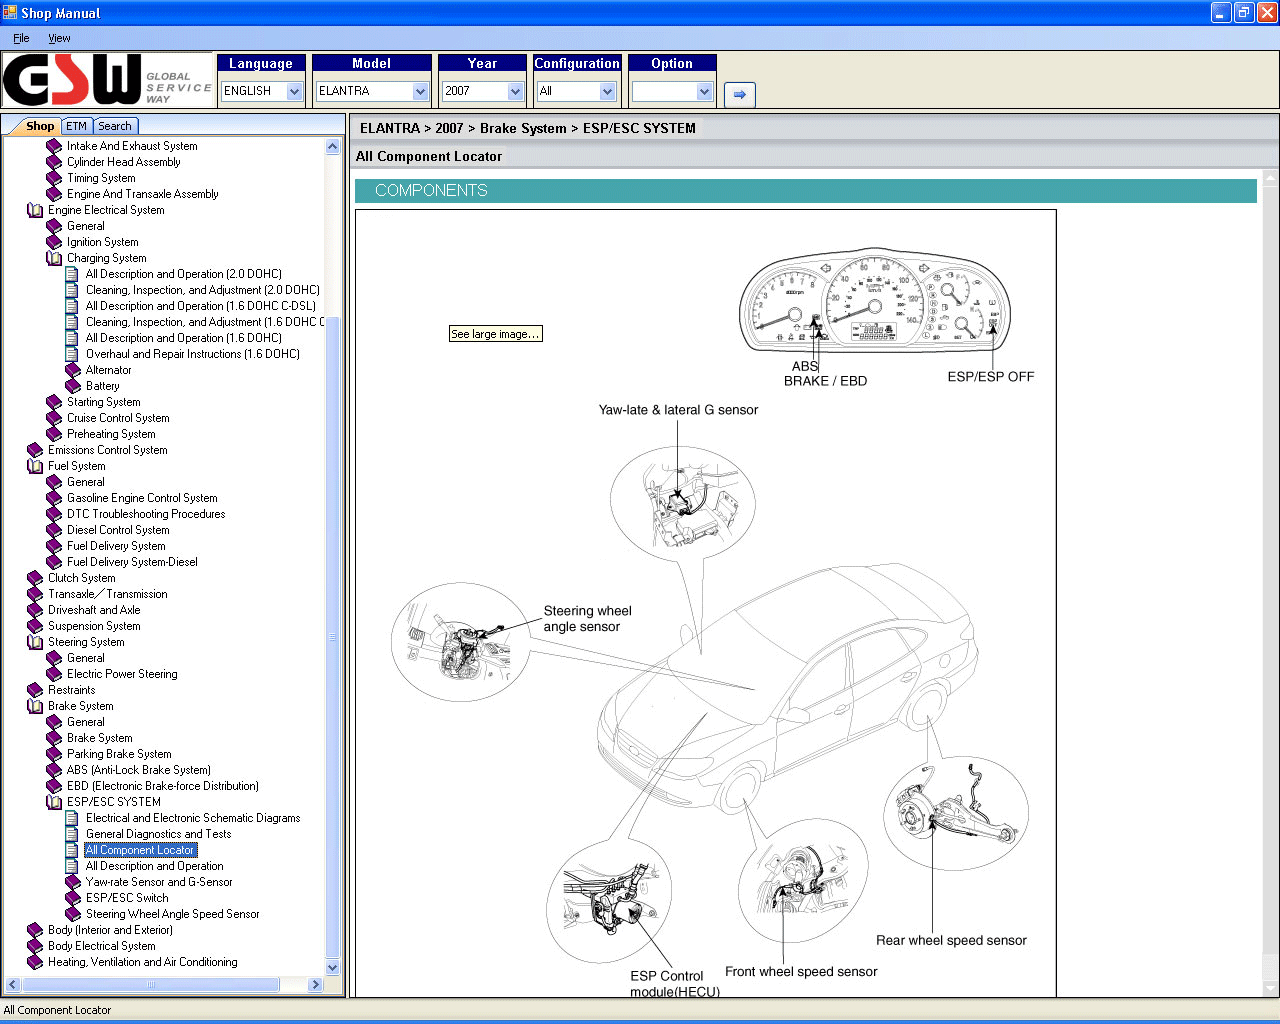Click the open book icon beside Charging System
The width and height of the screenshot is (1280, 1024).
click(54, 258)
